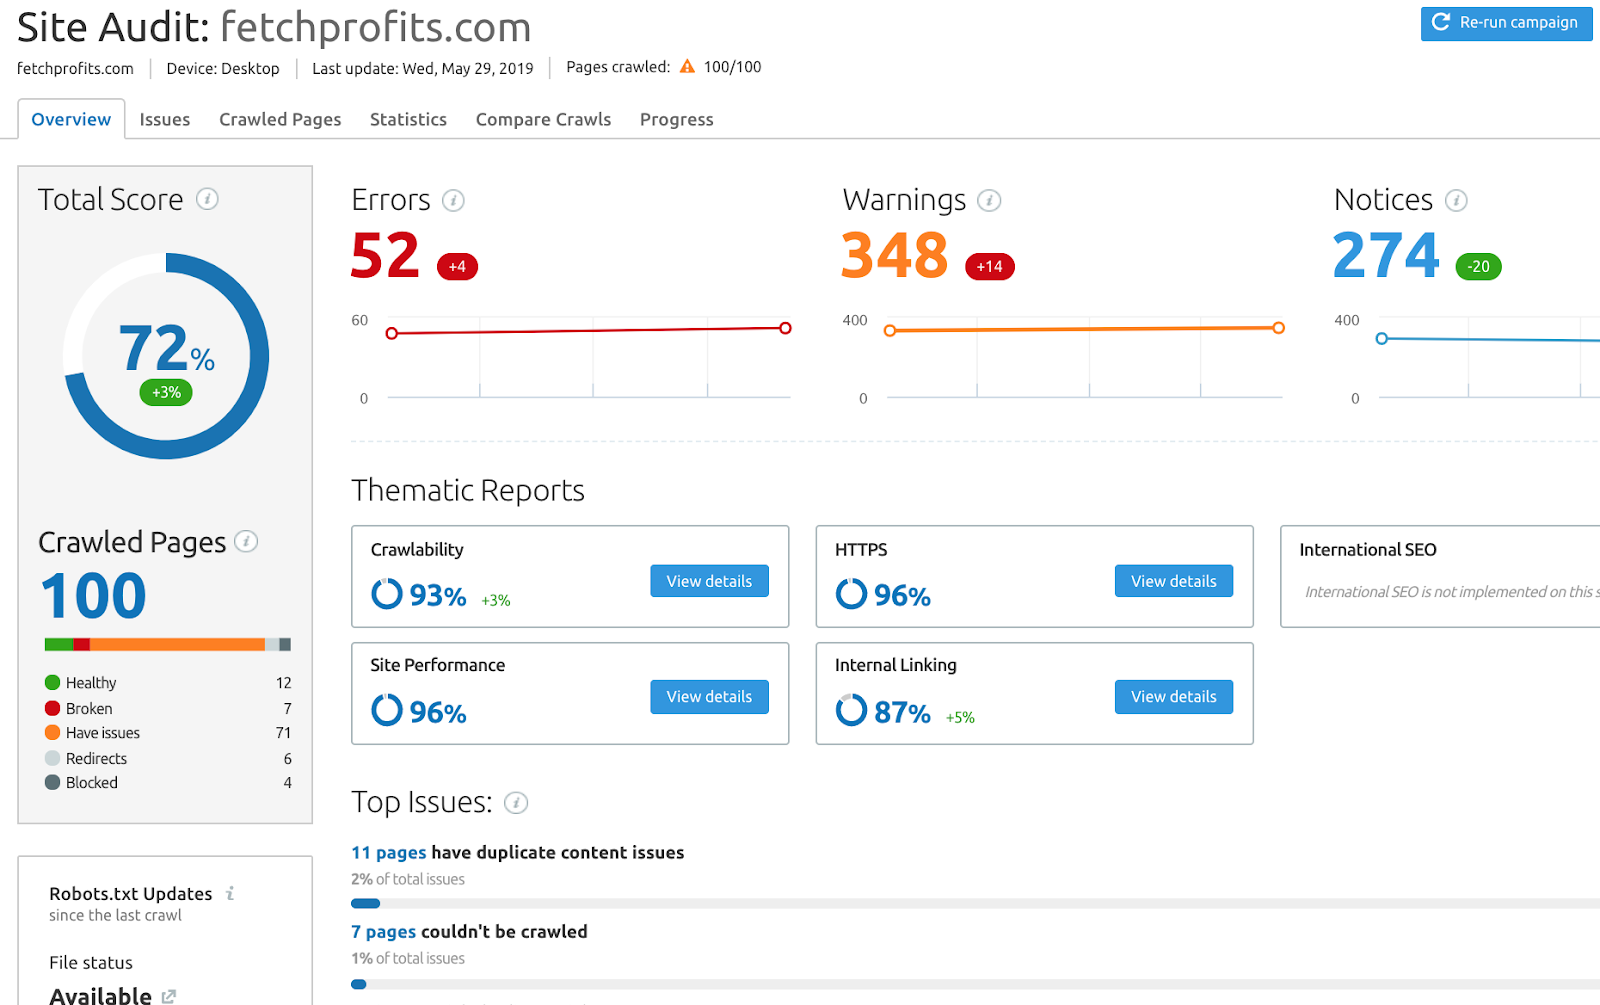Click the HTTPS score ring icon
Image resolution: width=1600 pixels, height=1005 pixels.
click(x=851, y=594)
